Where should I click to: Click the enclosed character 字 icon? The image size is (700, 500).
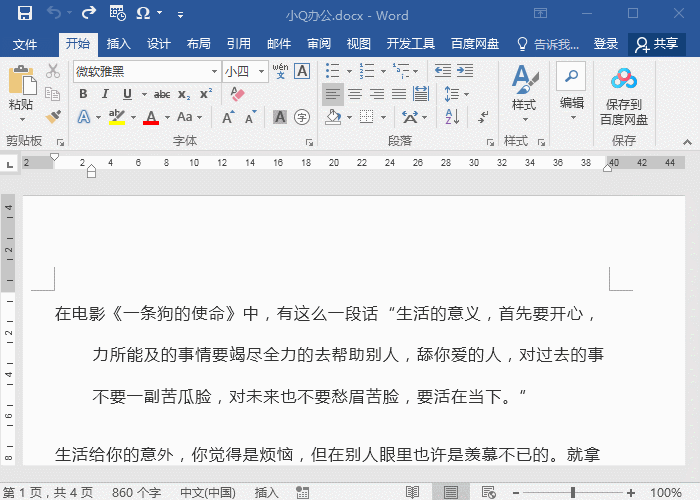pyautogui.click(x=302, y=117)
